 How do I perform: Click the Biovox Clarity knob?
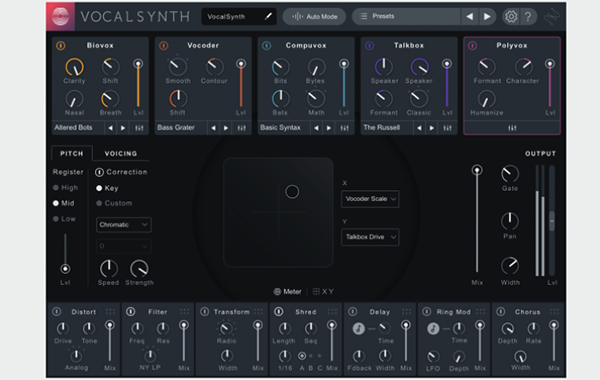[74, 67]
